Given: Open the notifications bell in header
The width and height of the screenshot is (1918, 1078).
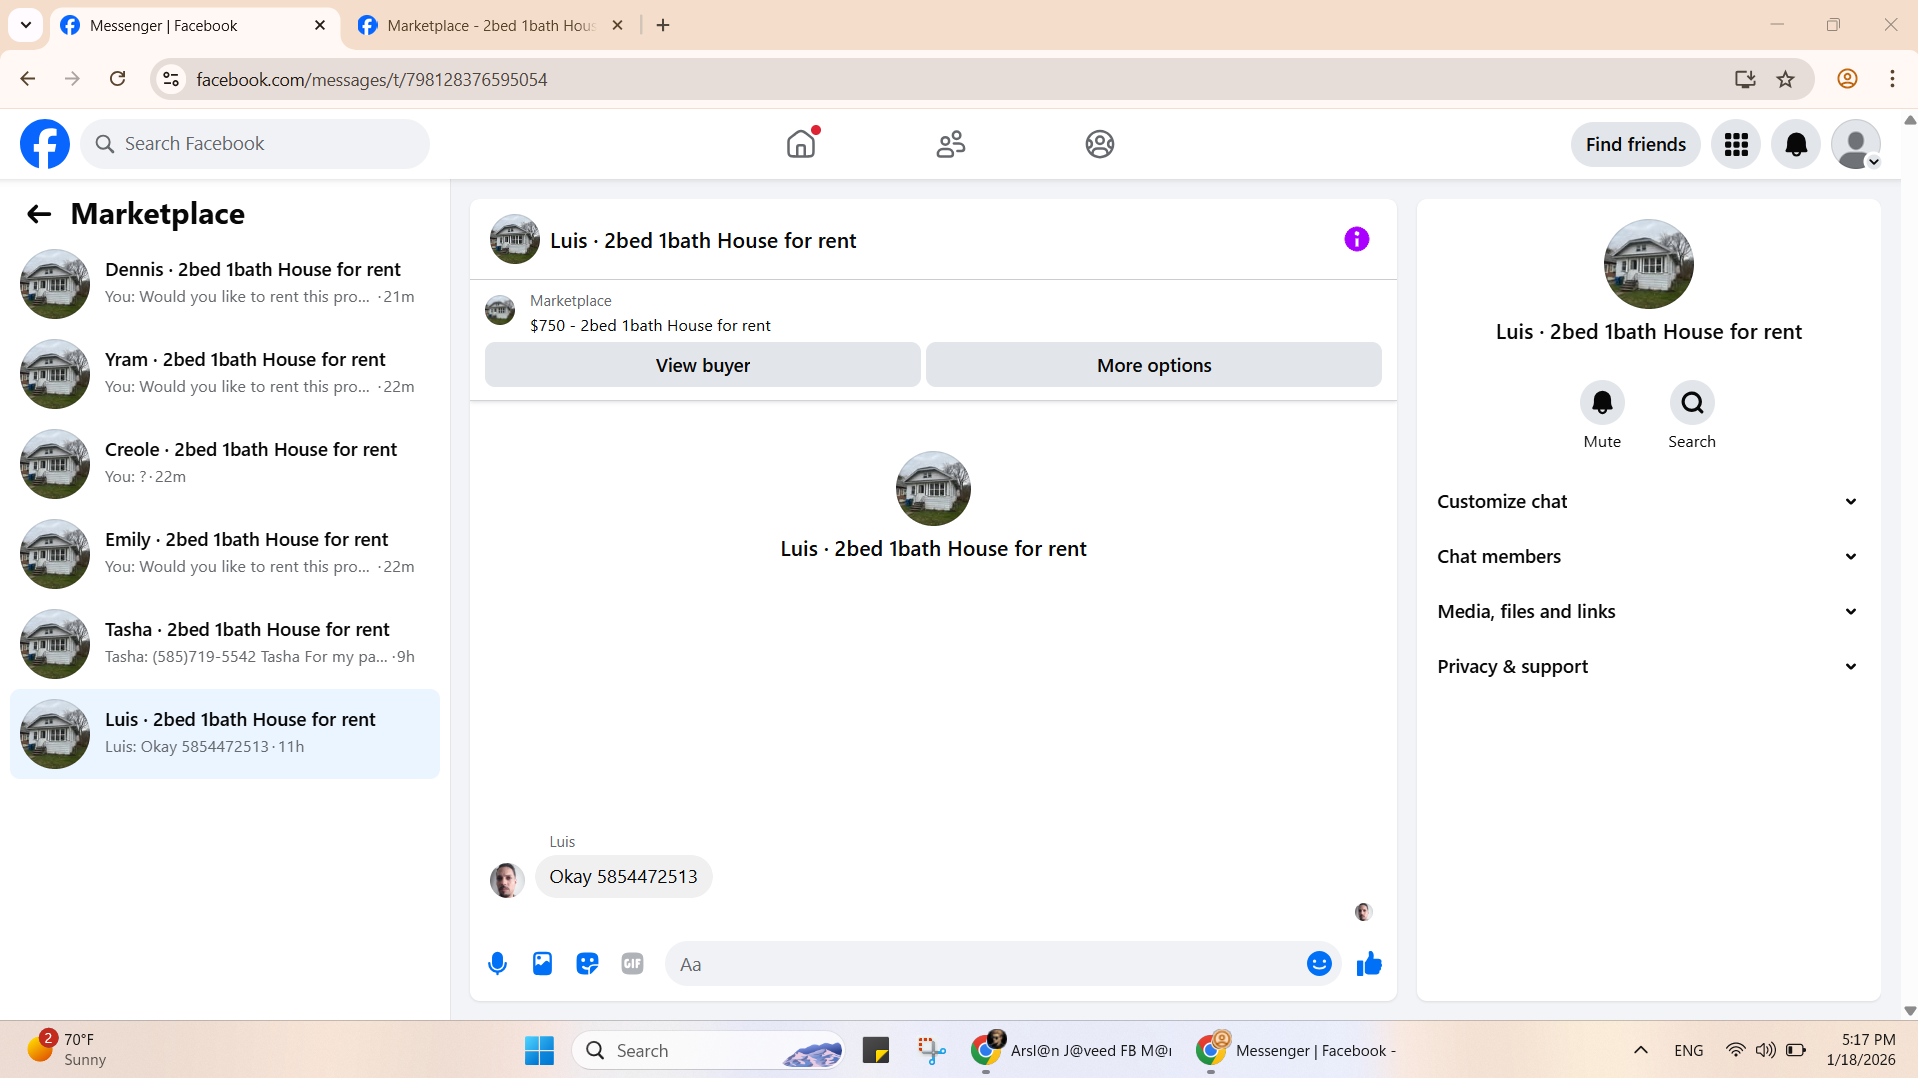Looking at the screenshot, I should 1796,144.
